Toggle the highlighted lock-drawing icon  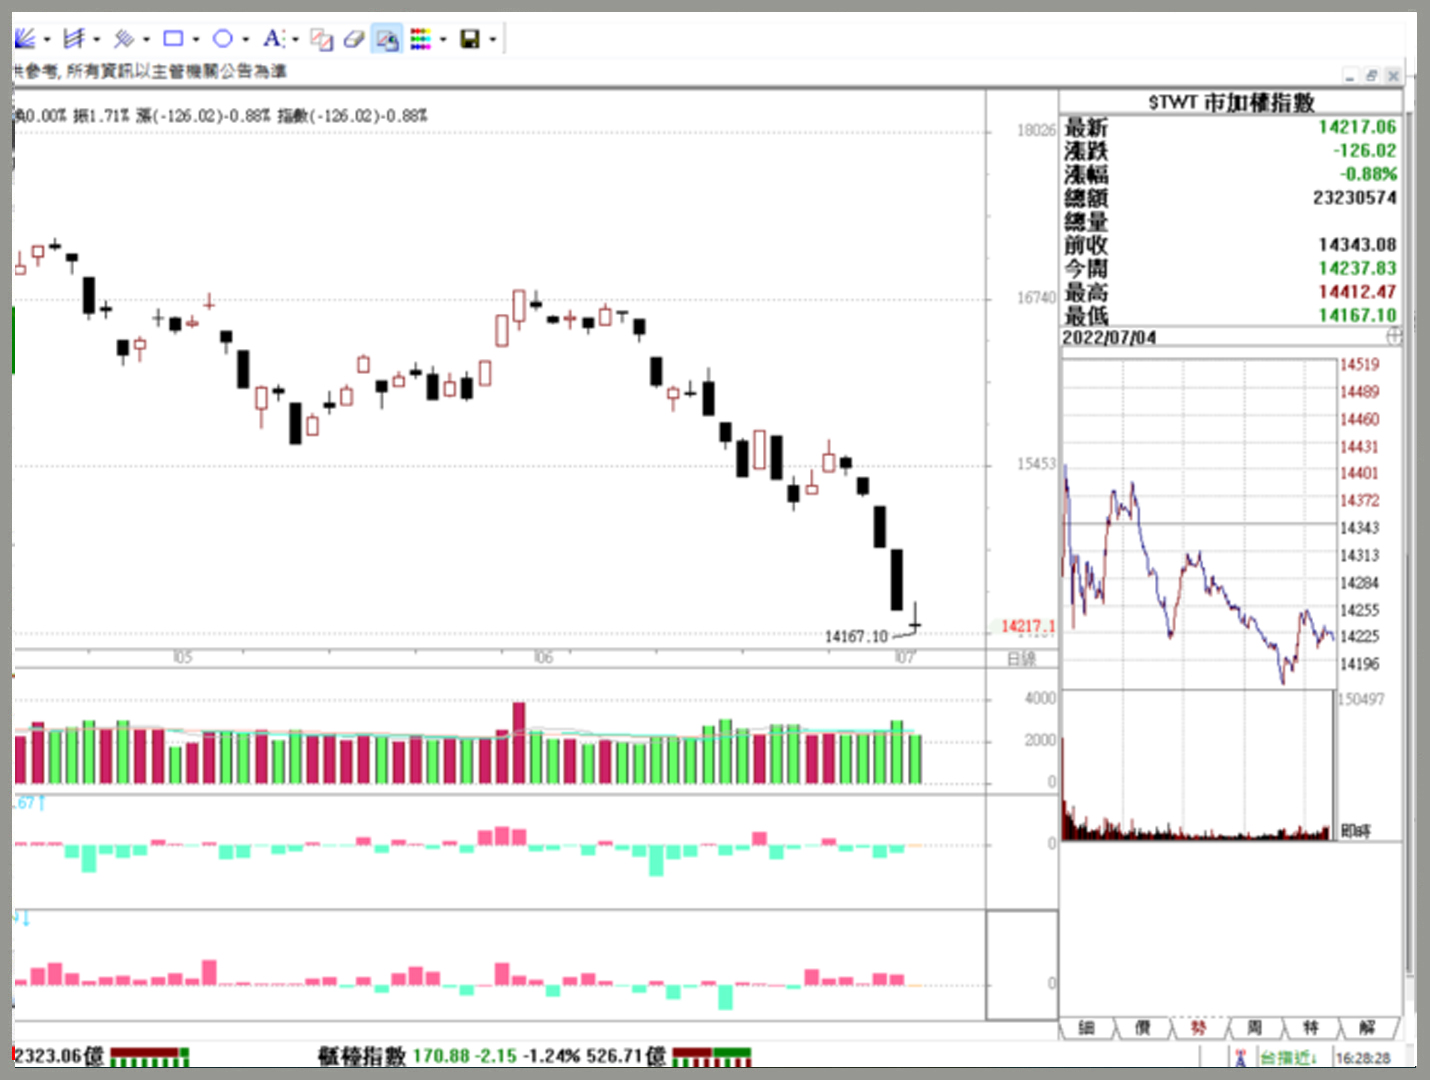pyautogui.click(x=387, y=39)
